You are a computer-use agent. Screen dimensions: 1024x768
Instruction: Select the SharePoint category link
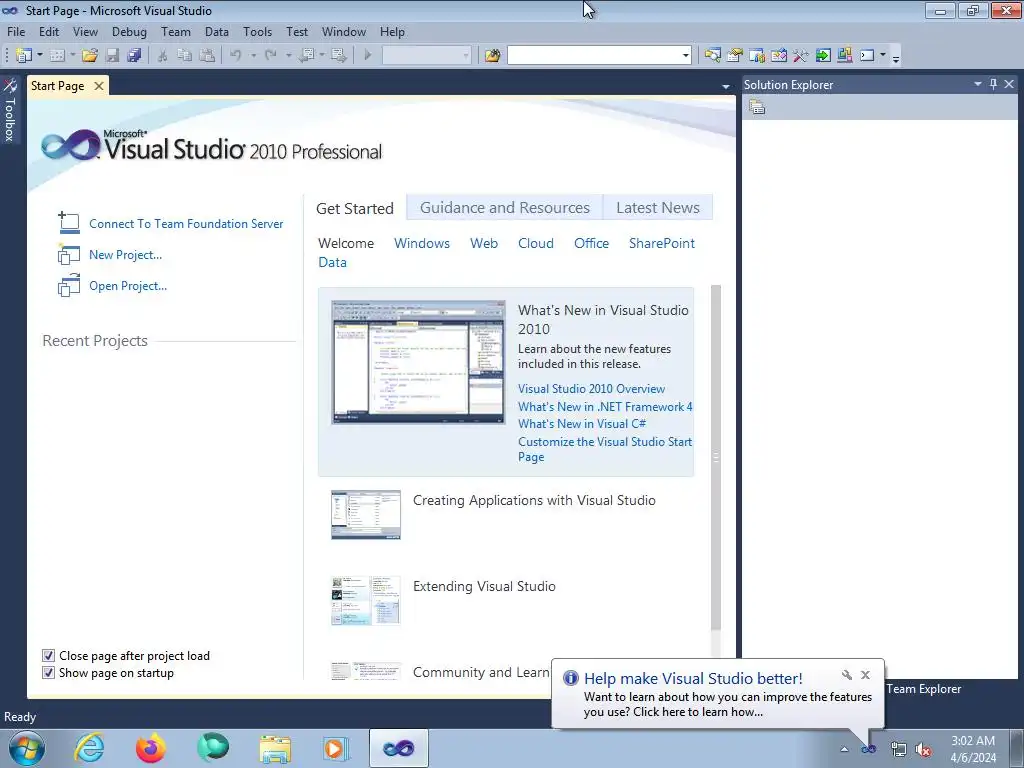coord(662,243)
